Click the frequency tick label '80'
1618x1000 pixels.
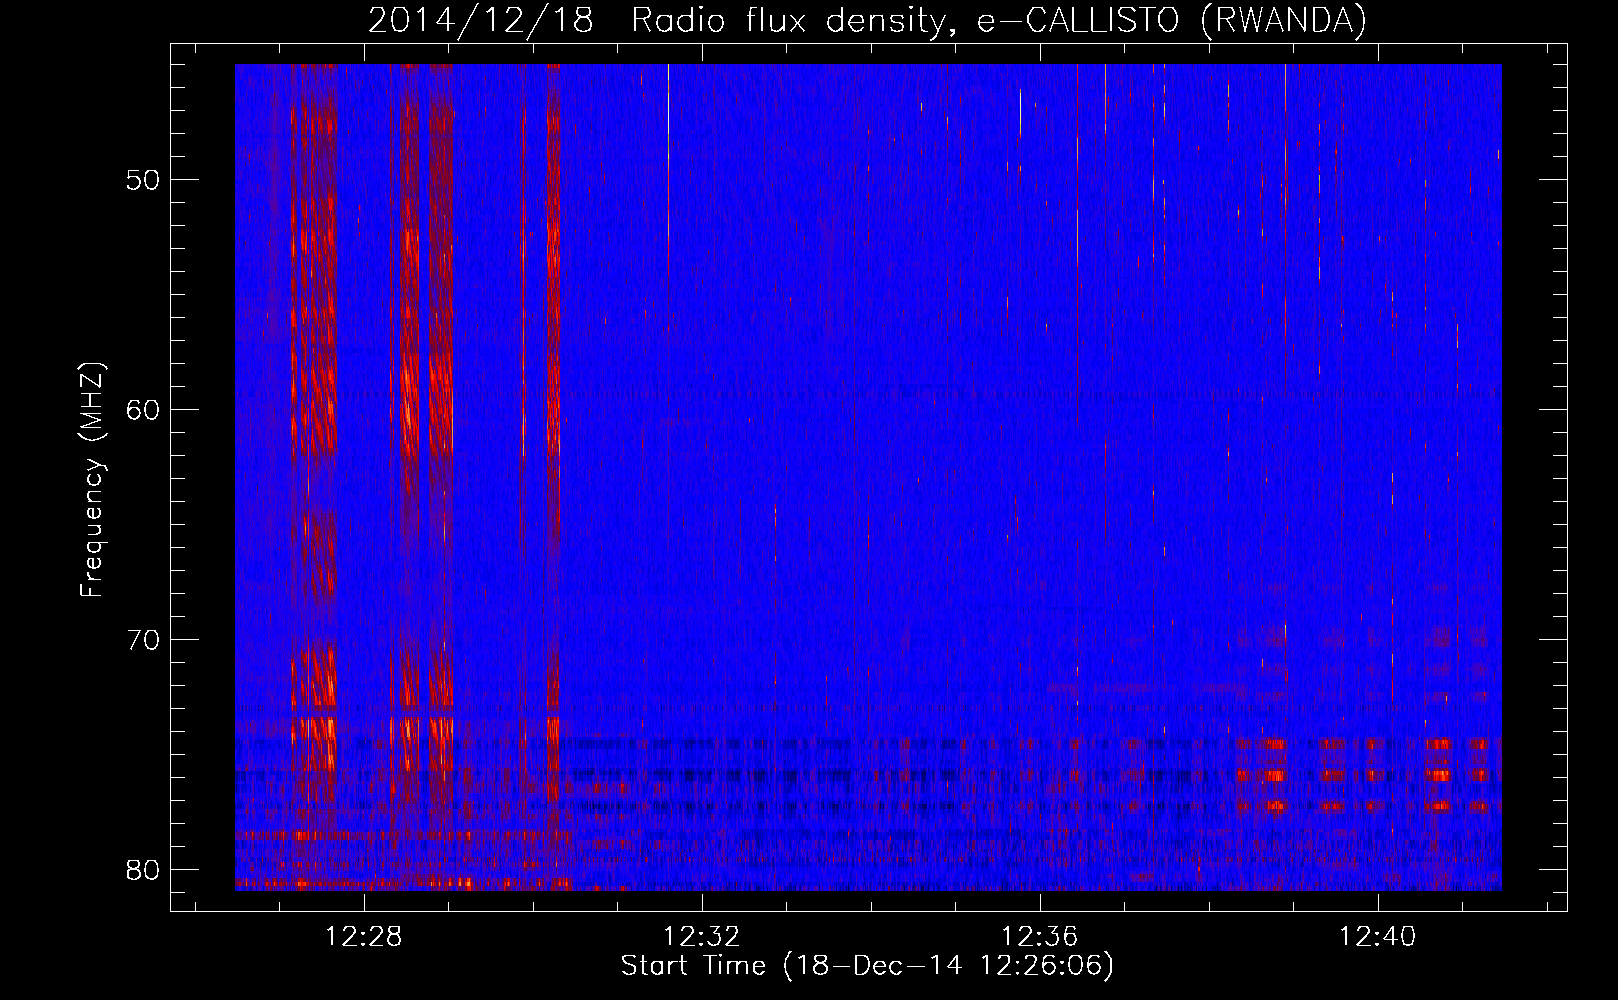pos(143,870)
